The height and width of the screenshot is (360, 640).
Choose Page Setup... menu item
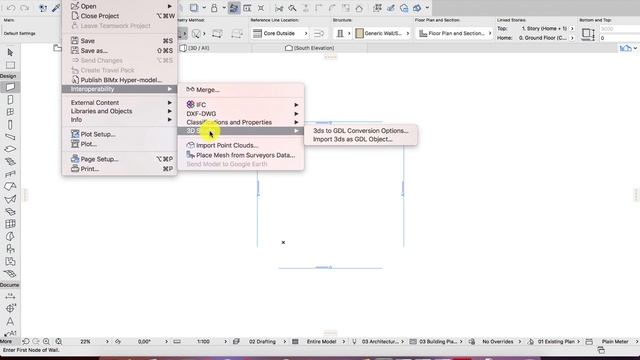(119, 159)
